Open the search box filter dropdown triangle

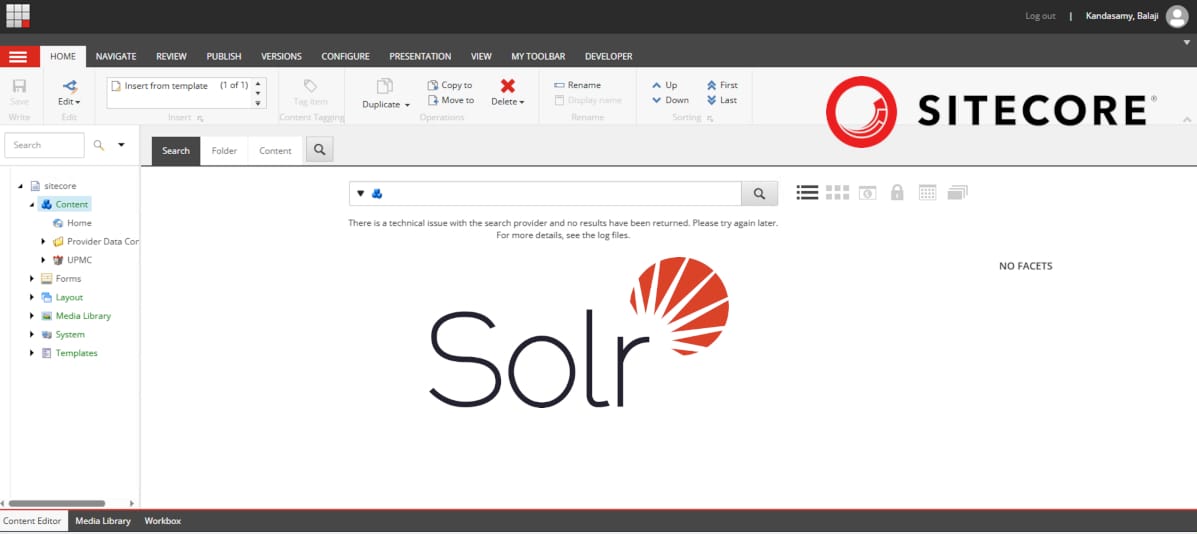click(x=360, y=194)
